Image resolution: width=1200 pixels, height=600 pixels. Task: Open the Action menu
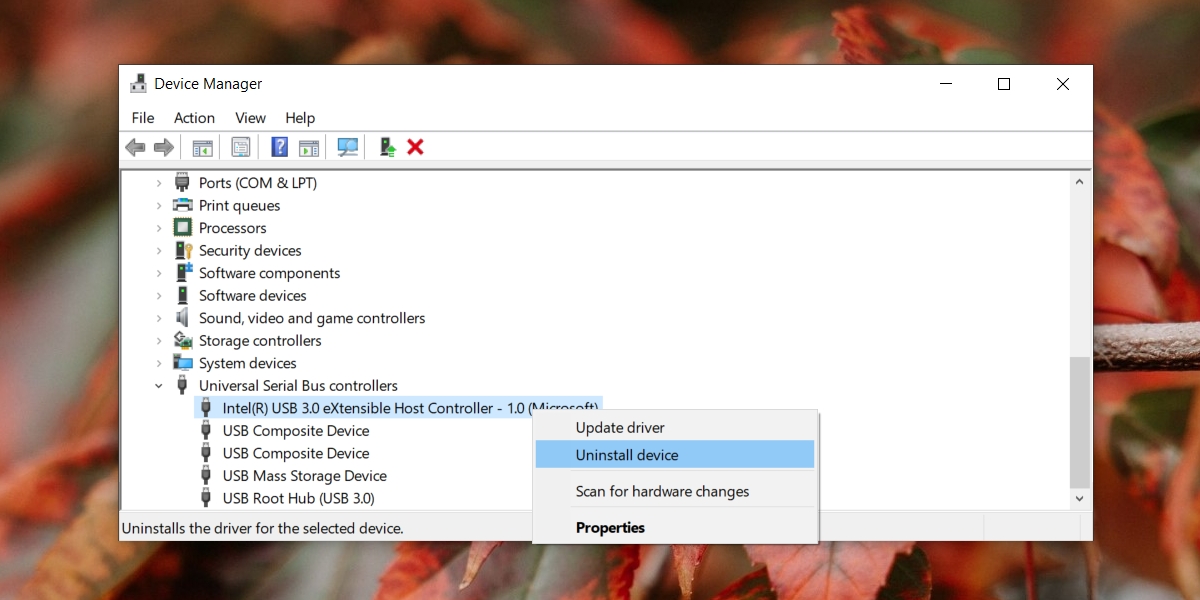[x=194, y=118]
